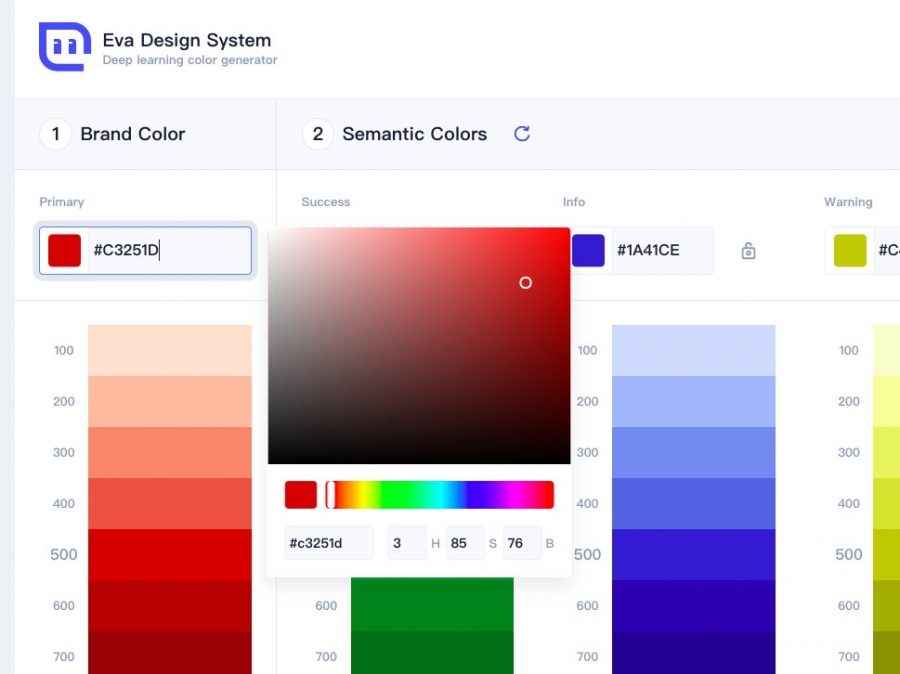Click the Warning yellow-green color swatch
The width and height of the screenshot is (900, 674).
850,250
